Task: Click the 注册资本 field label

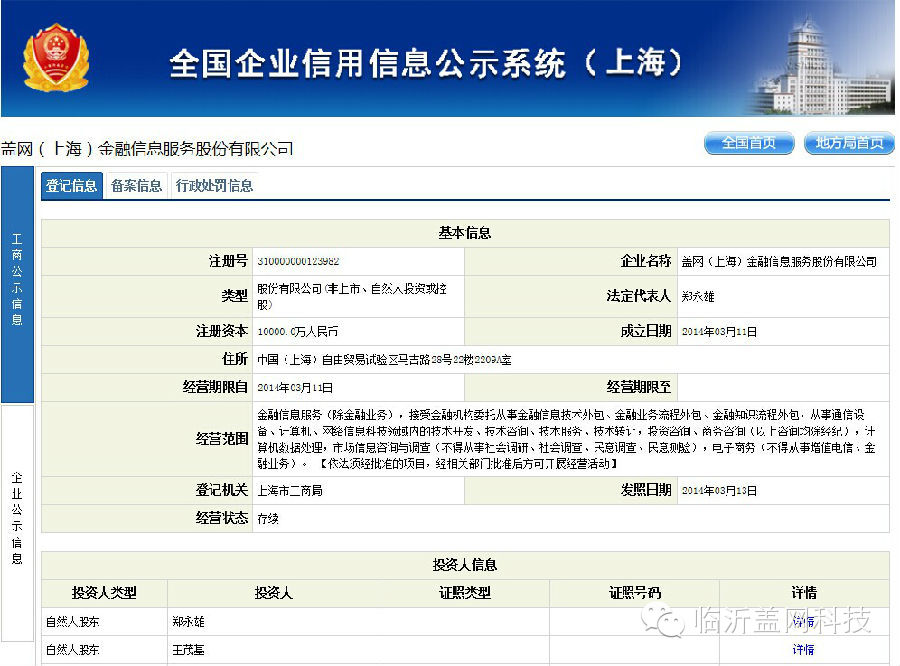Action: point(222,331)
